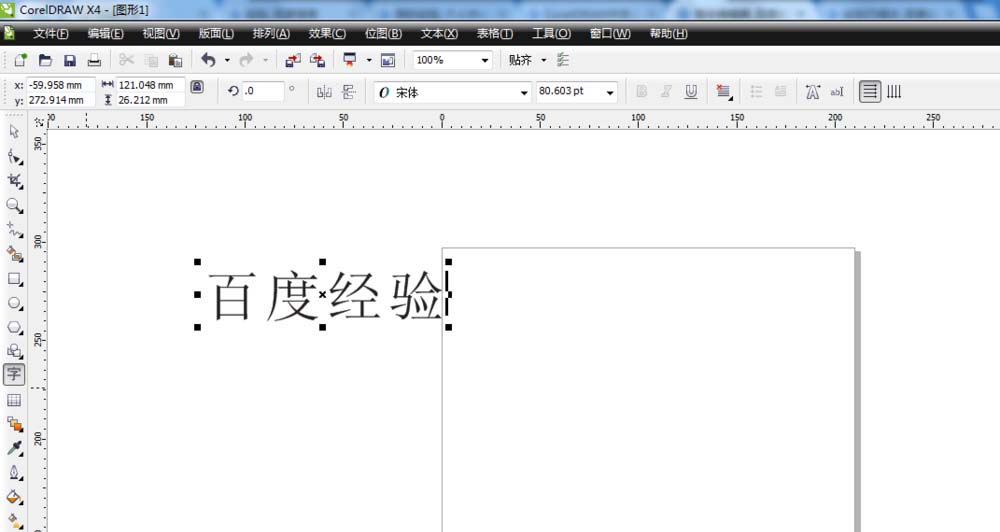Open the character formatting dialog
Screen dimensions: 1000x532
coord(812,92)
